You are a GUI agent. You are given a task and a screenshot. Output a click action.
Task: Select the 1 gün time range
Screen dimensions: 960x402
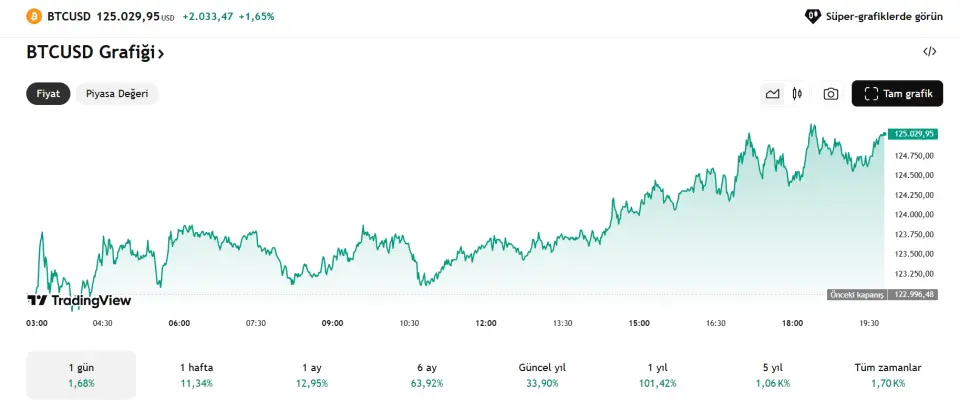[81, 375]
